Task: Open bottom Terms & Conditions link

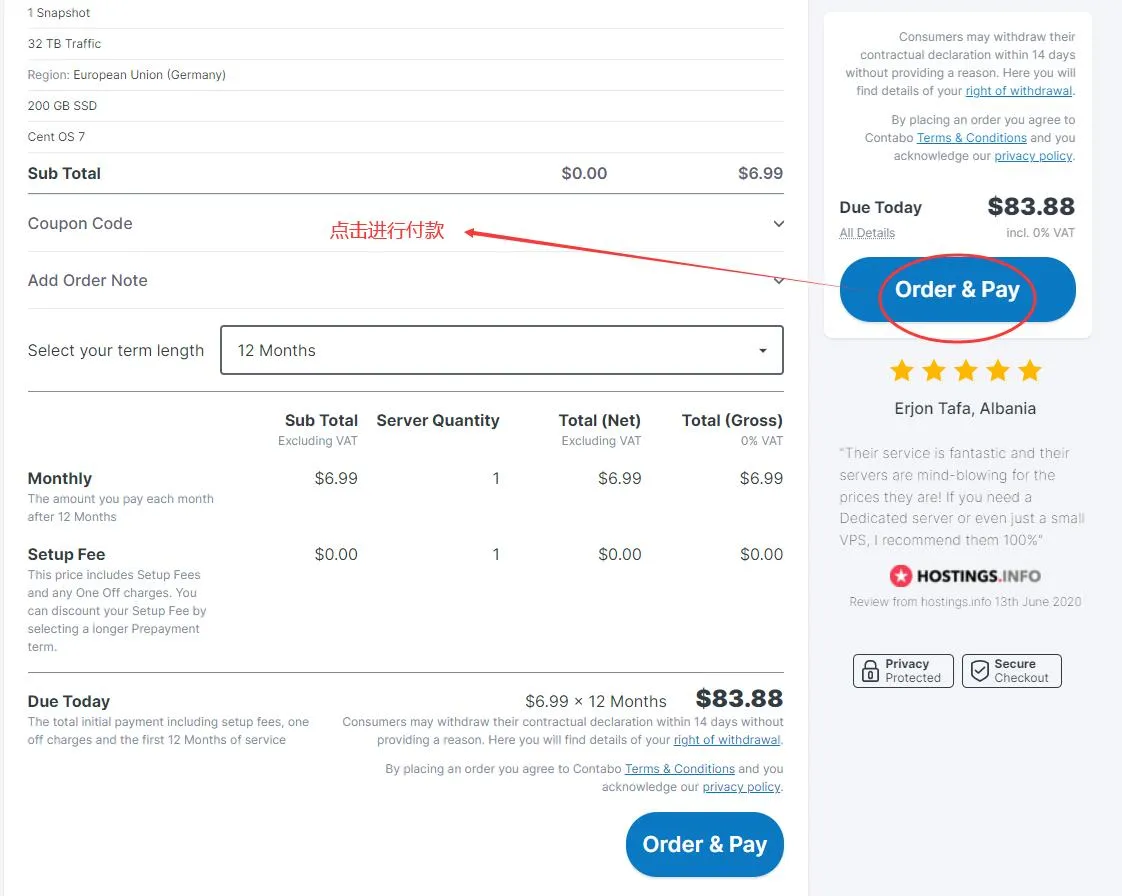Action: coord(679,769)
